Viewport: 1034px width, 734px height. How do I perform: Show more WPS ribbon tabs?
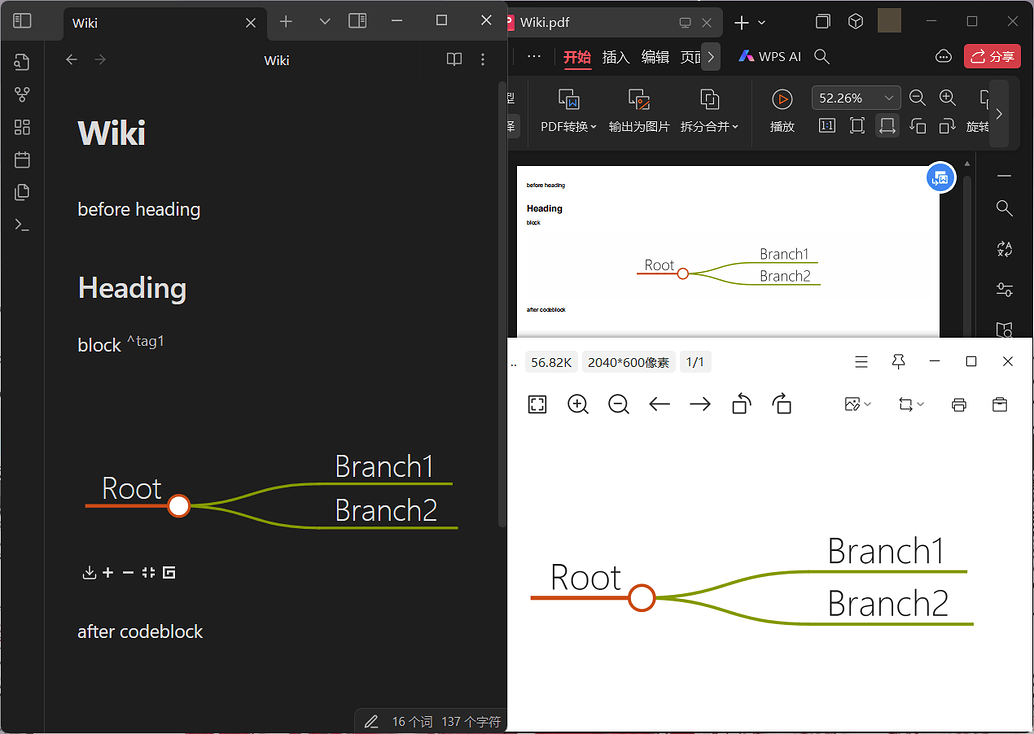pos(711,57)
